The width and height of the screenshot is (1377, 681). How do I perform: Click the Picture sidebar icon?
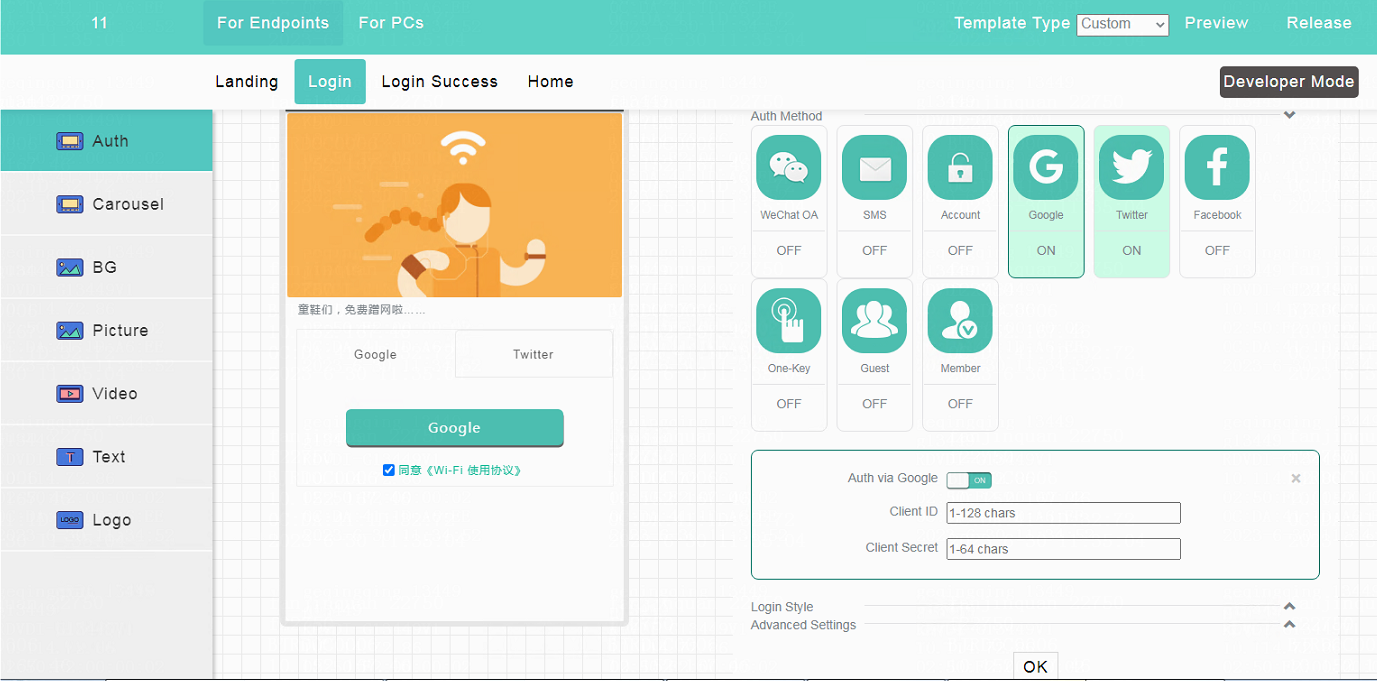point(69,330)
